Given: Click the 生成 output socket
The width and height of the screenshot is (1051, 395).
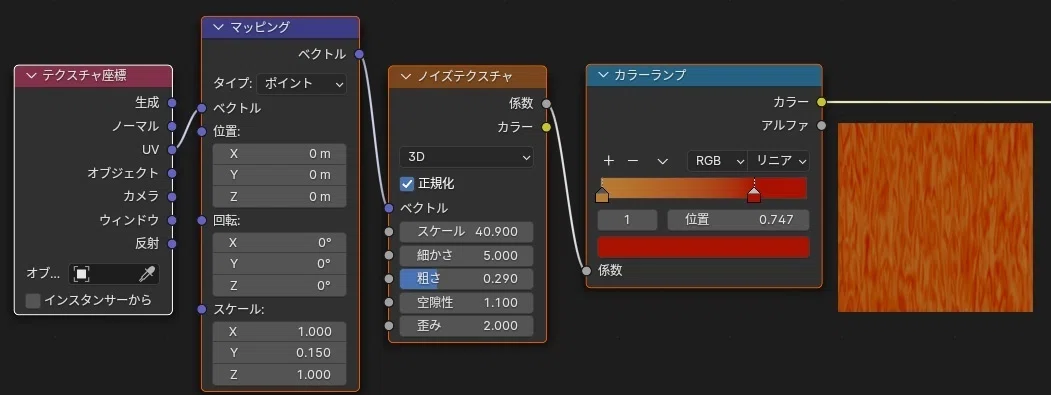Looking at the screenshot, I should [x=172, y=103].
